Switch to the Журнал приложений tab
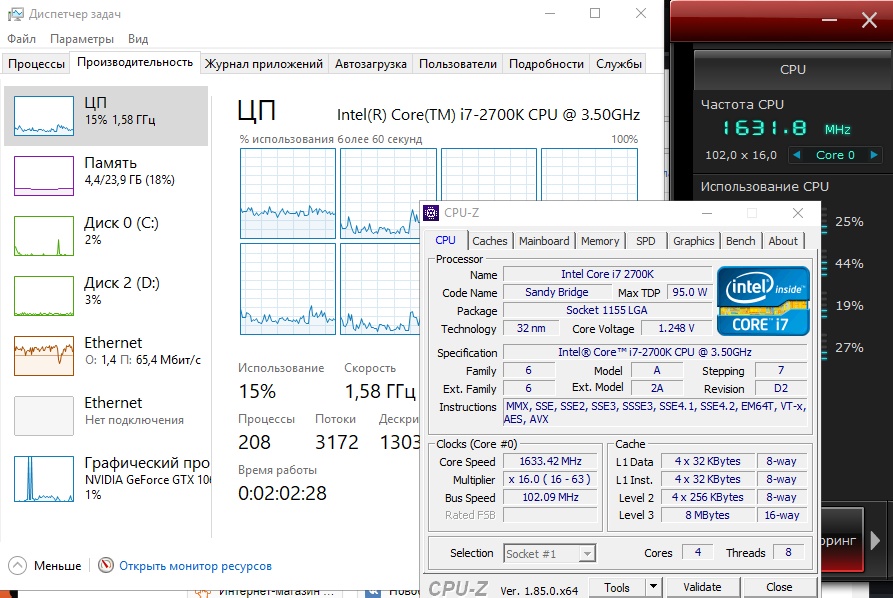The image size is (893, 598). pos(264,64)
